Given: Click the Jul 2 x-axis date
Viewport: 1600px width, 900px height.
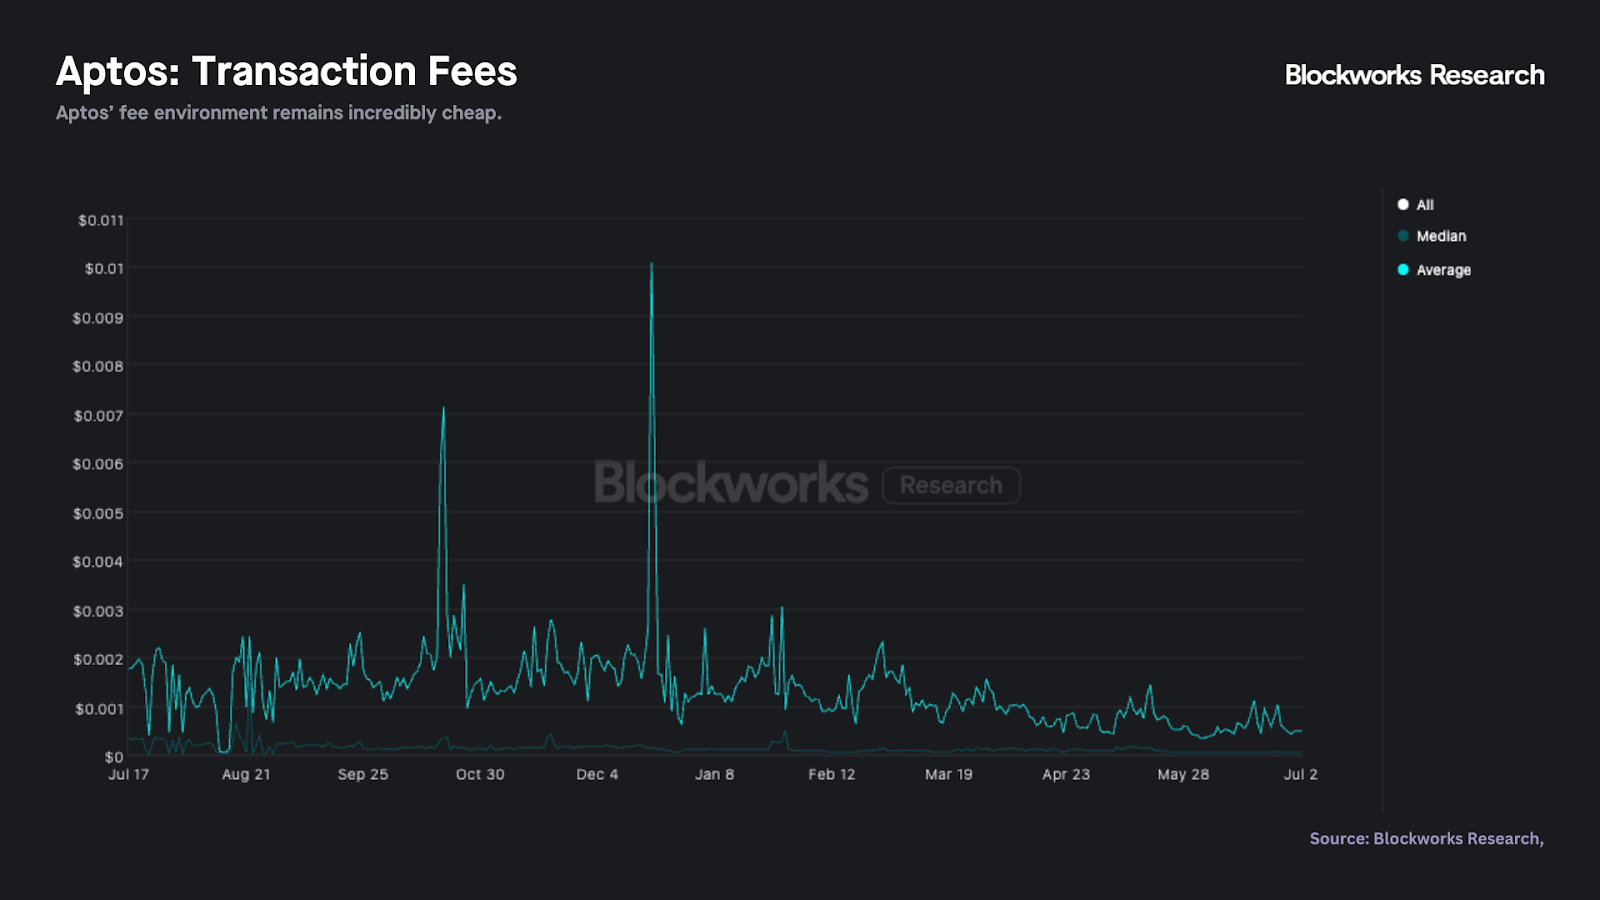Looking at the screenshot, I should tap(1300, 774).
